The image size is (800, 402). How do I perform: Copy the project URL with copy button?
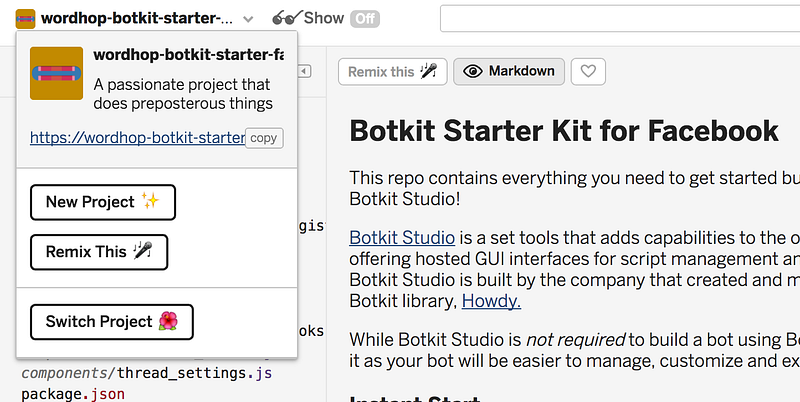click(264, 138)
